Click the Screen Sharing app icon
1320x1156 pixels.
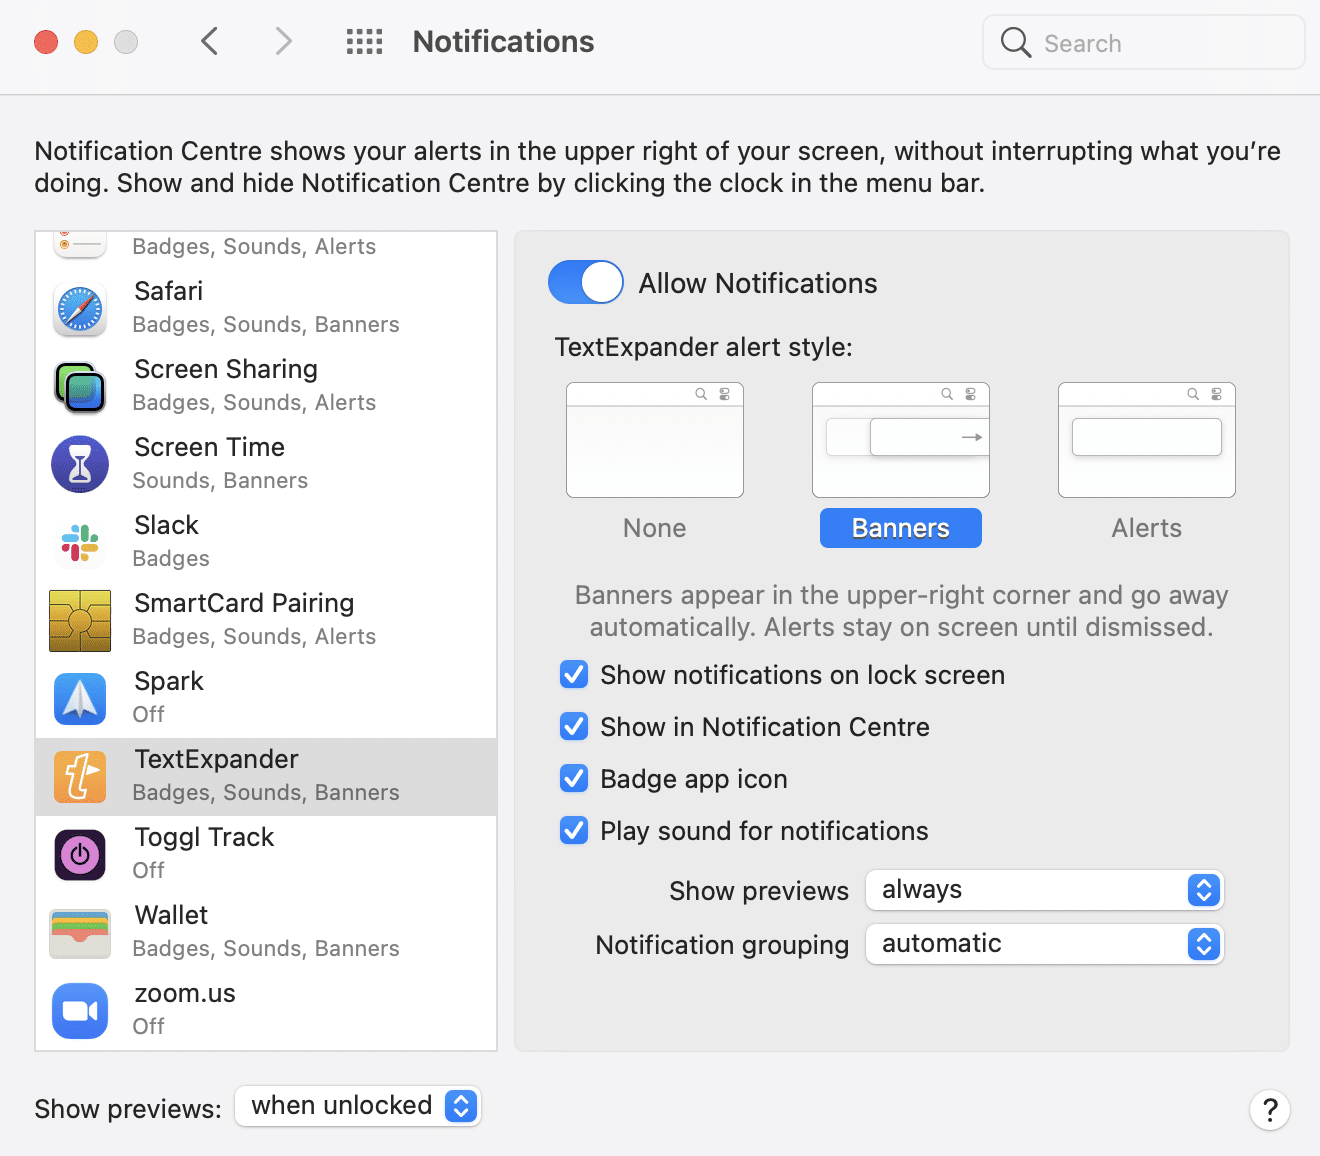click(x=80, y=387)
